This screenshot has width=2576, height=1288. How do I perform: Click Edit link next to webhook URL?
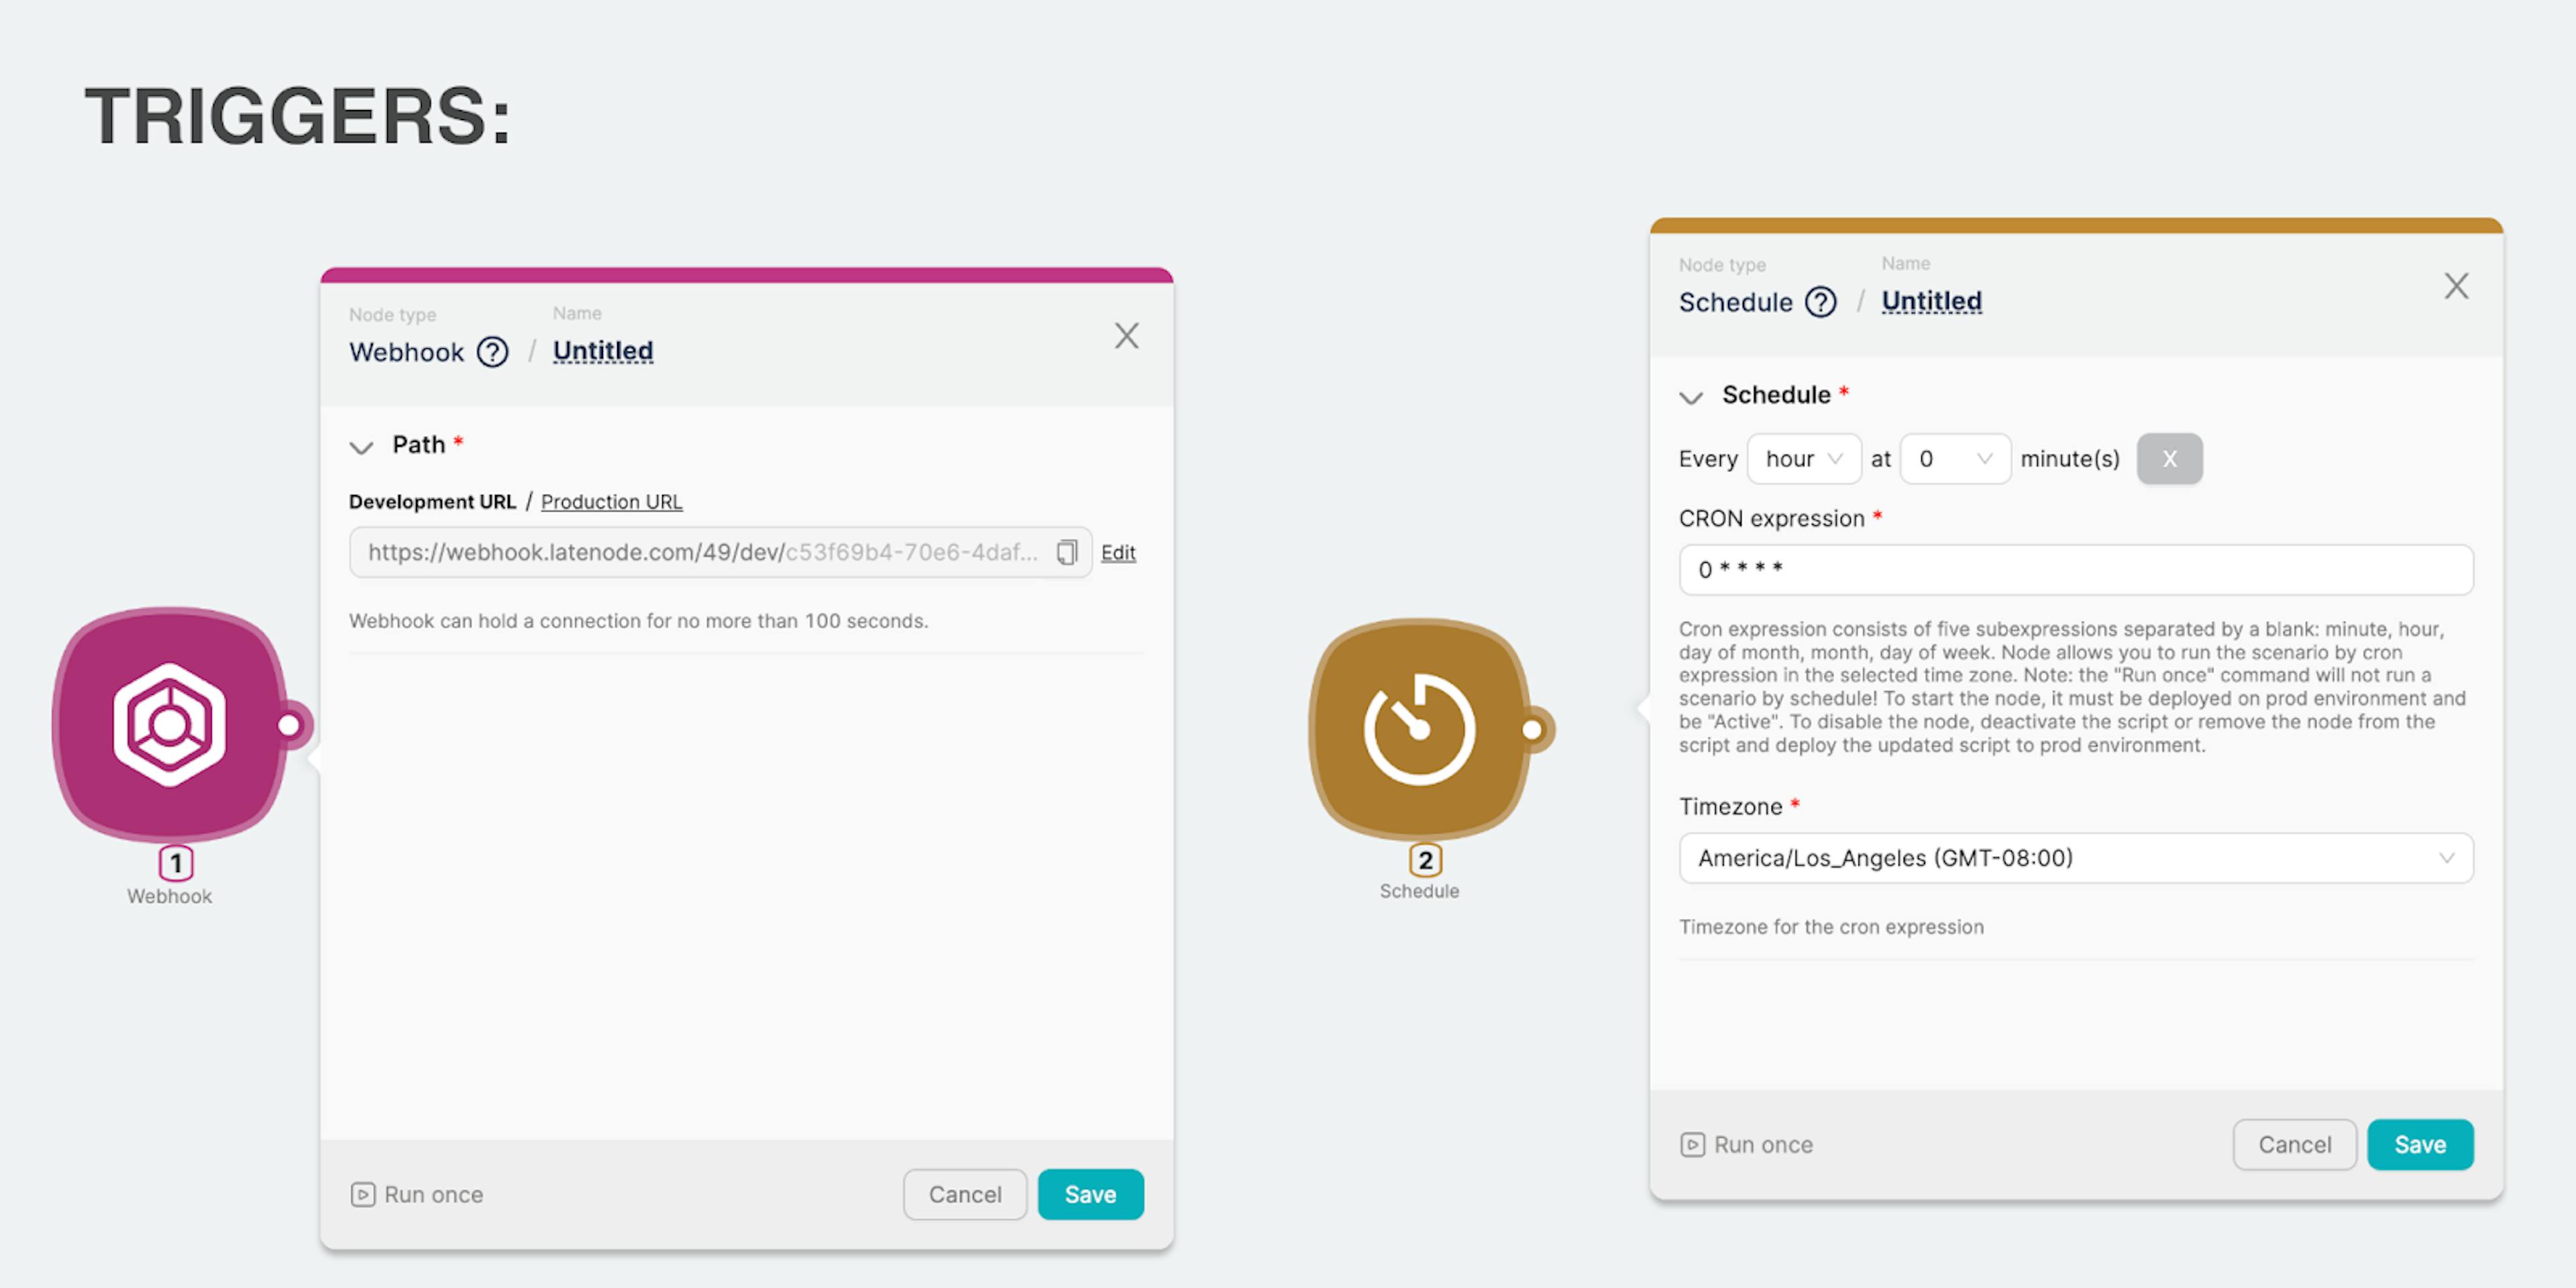[x=1119, y=550]
